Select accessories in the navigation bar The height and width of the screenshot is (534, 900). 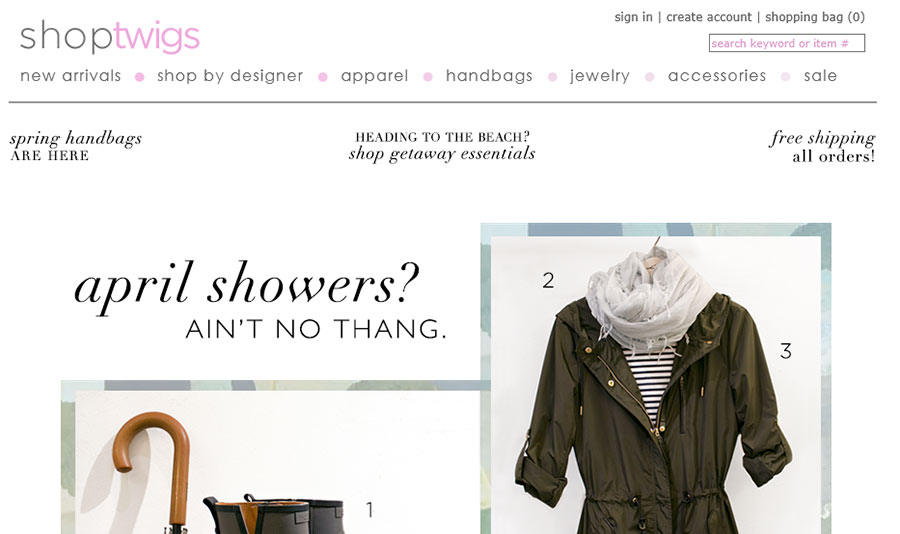click(x=717, y=76)
